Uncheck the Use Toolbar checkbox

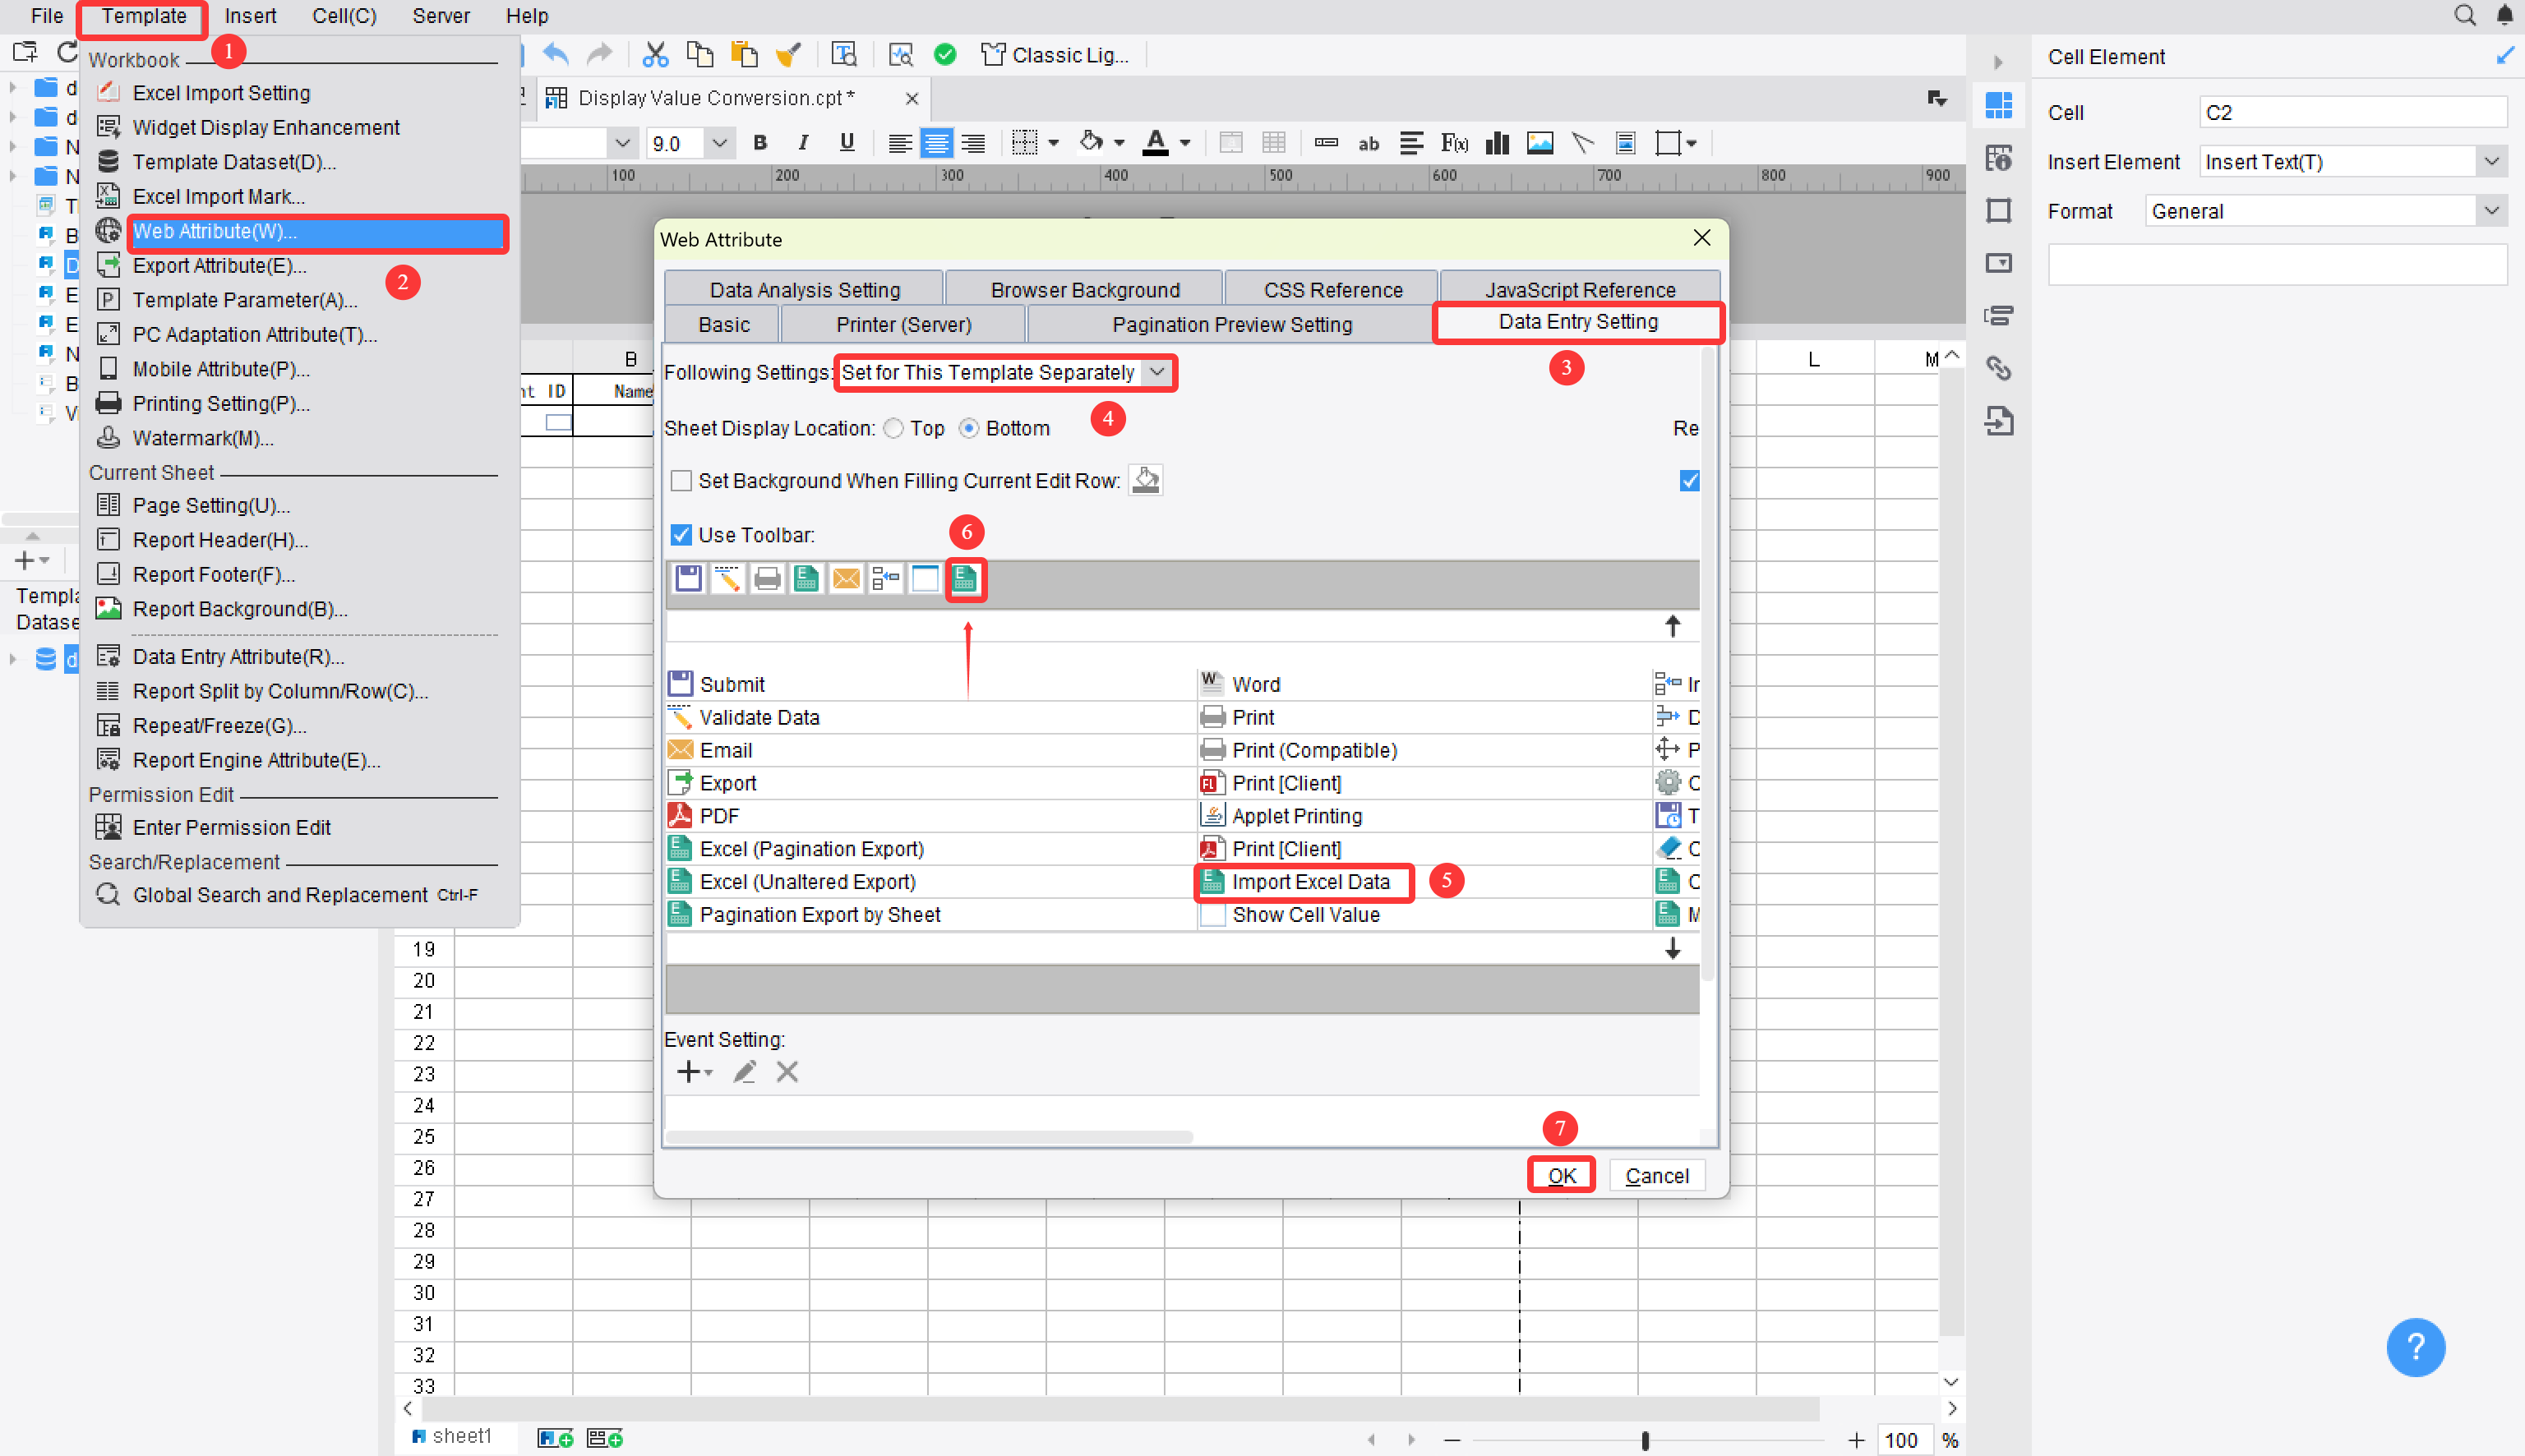coord(681,535)
